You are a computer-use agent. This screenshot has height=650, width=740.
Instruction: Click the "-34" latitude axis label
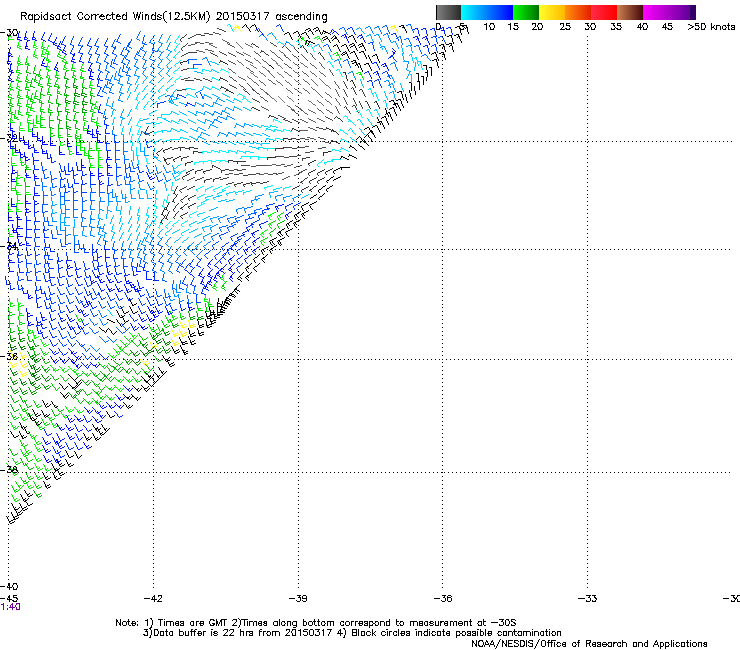tap(9, 246)
